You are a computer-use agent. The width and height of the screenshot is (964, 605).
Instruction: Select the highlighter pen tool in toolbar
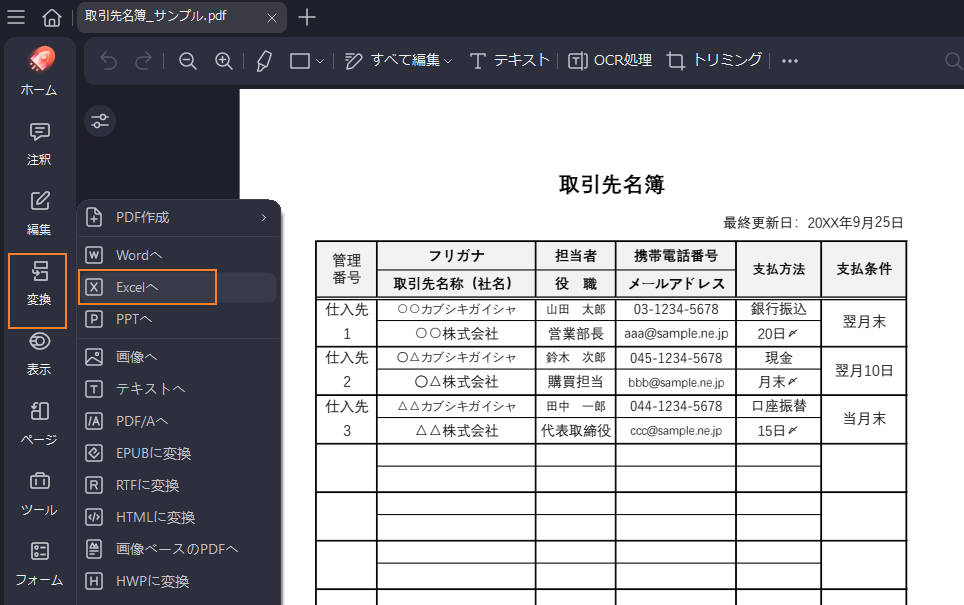point(263,60)
